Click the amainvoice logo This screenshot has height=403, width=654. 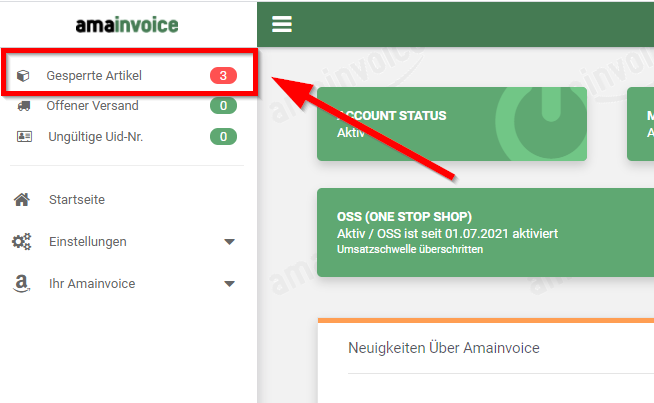tap(127, 25)
